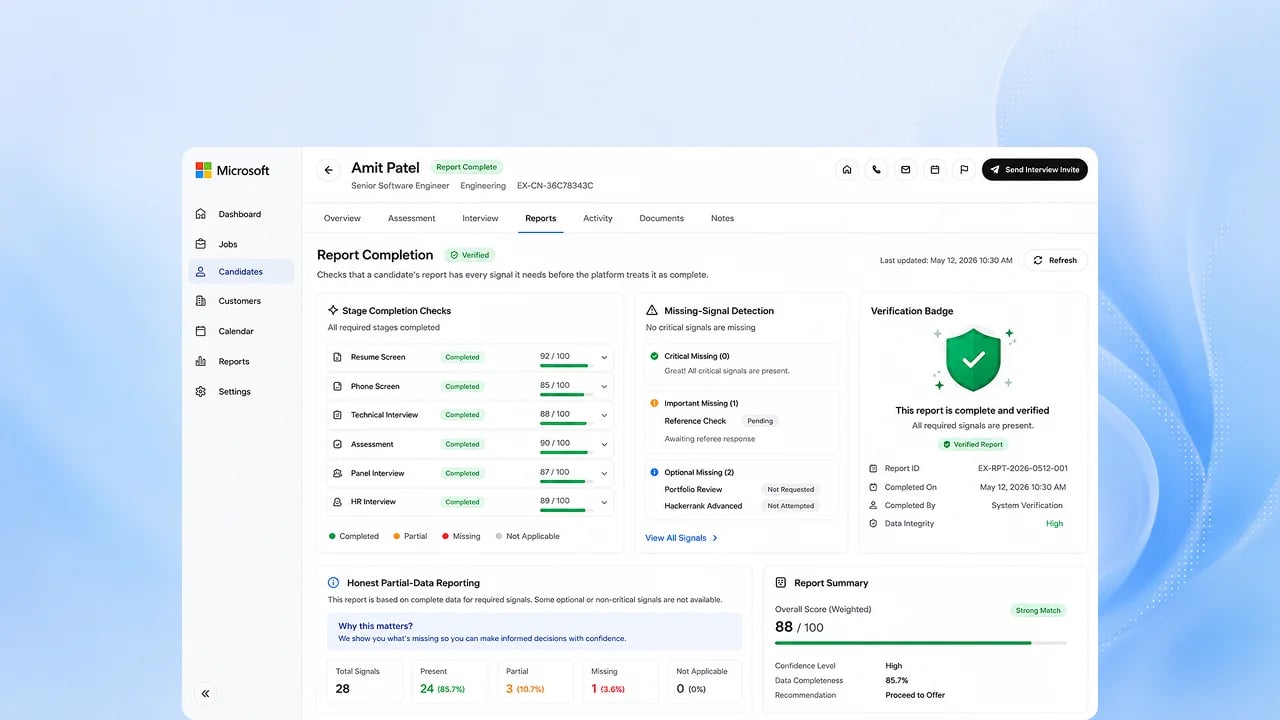Click the candidate ID EX-CN-36C78343C
The image size is (1280, 720).
[x=555, y=186]
